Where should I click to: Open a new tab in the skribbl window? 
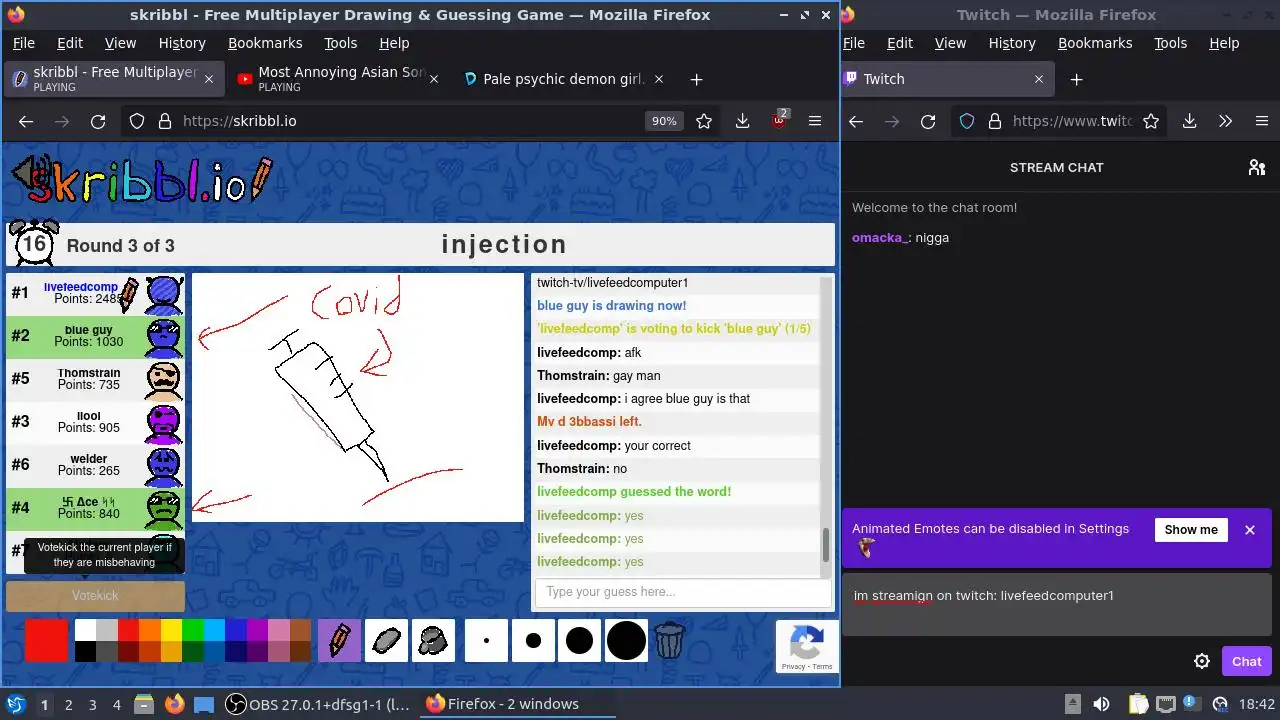(696, 79)
